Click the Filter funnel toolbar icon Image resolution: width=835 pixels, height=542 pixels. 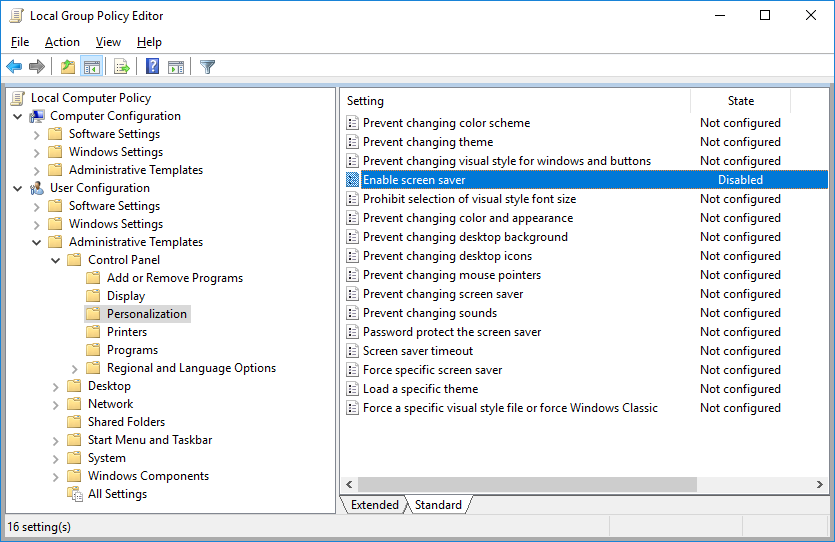(207, 67)
